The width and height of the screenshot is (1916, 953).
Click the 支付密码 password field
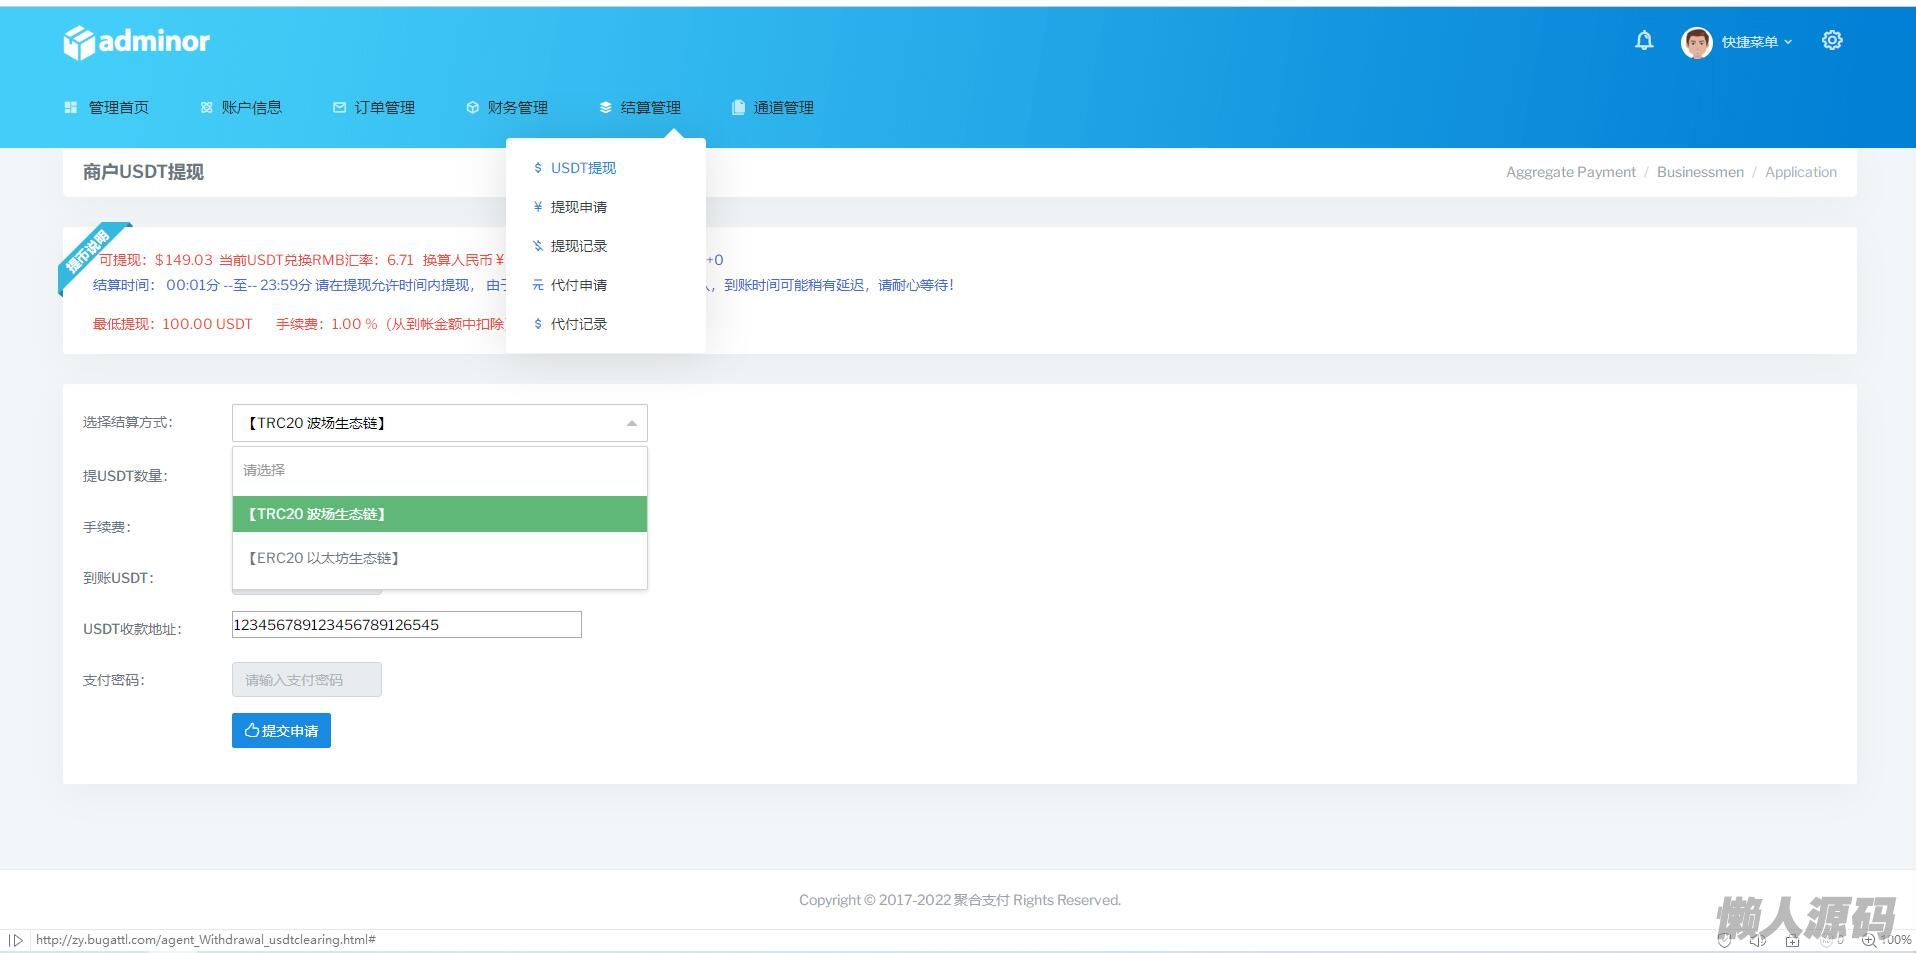coord(306,680)
